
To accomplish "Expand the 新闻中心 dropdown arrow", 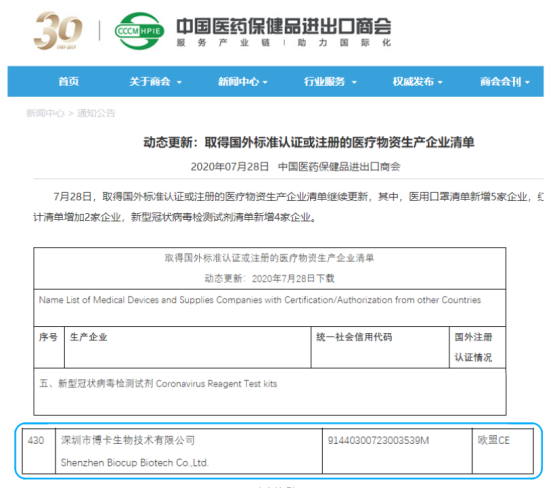I will coord(265,82).
